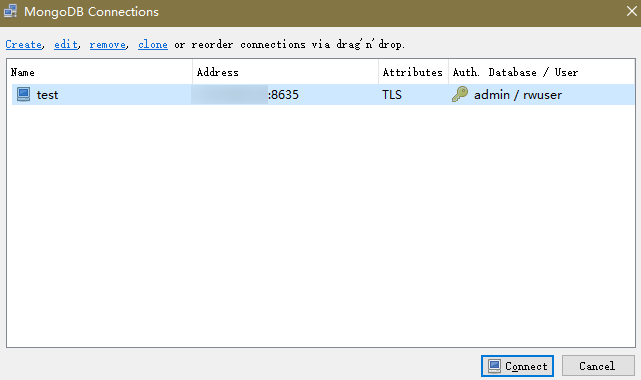This screenshot has height=380, width=641.
Task: Click the Cancel button
Action: point(598,366)
